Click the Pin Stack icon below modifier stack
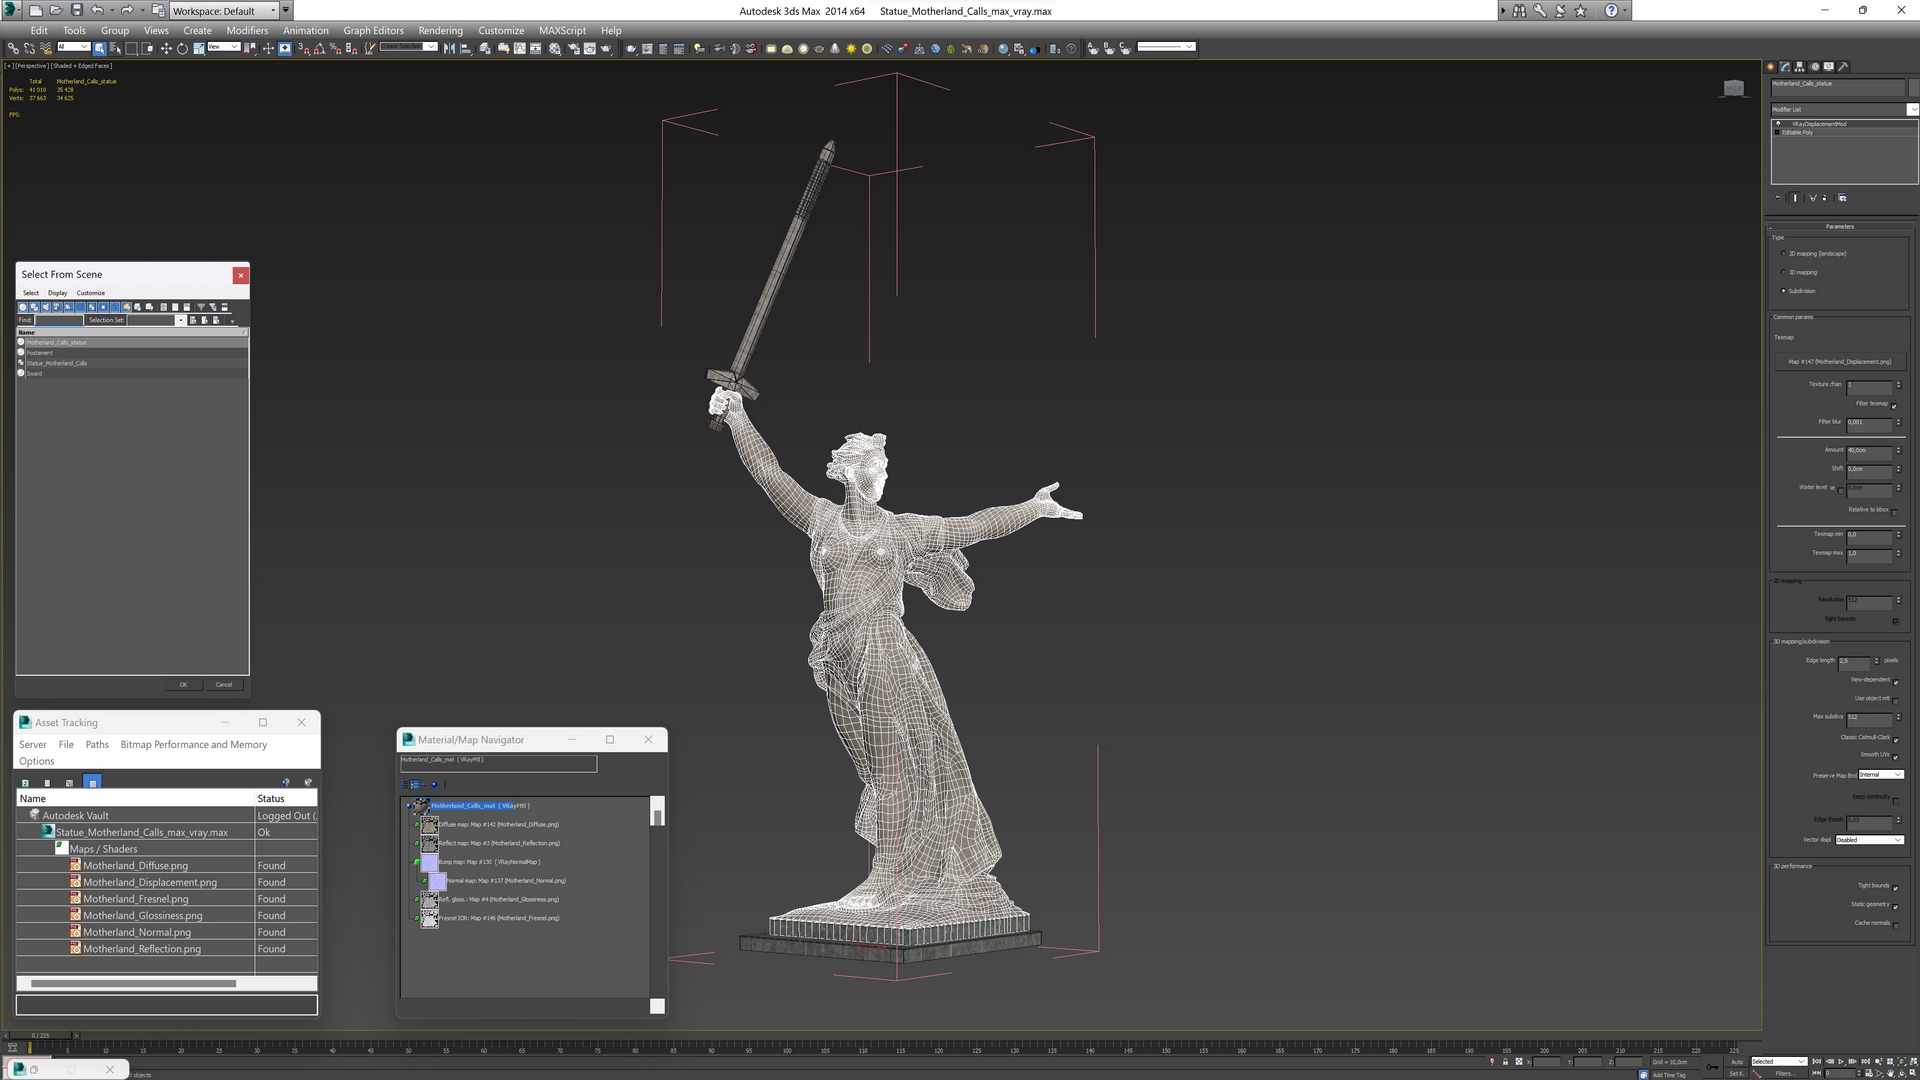 click(1778, 198)
